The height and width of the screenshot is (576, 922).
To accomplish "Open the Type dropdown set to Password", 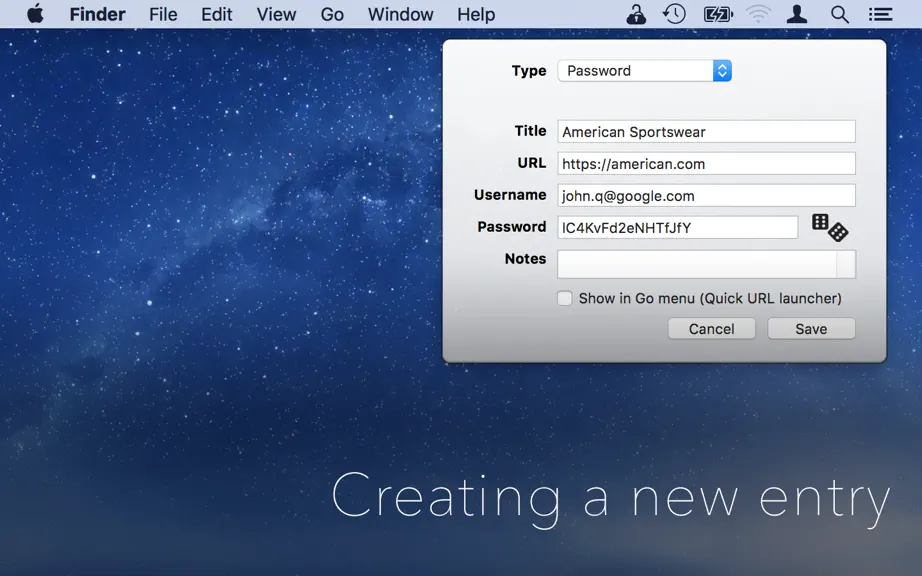I will click(644, 71).
